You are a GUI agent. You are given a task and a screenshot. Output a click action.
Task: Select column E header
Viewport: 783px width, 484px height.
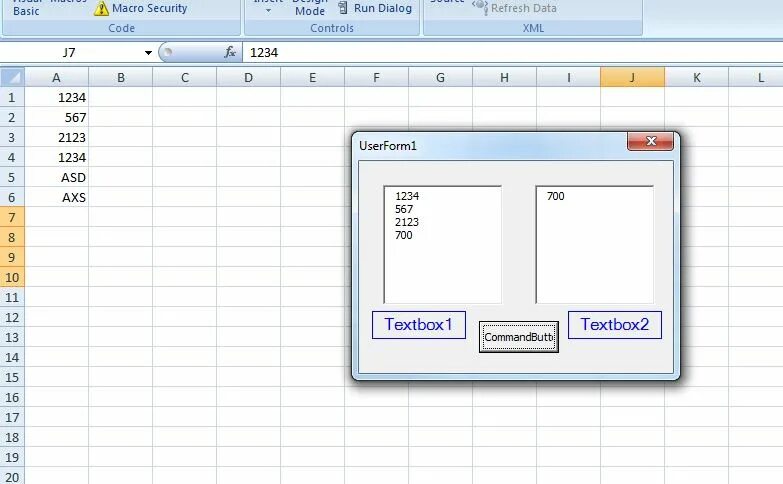point(312,77)
